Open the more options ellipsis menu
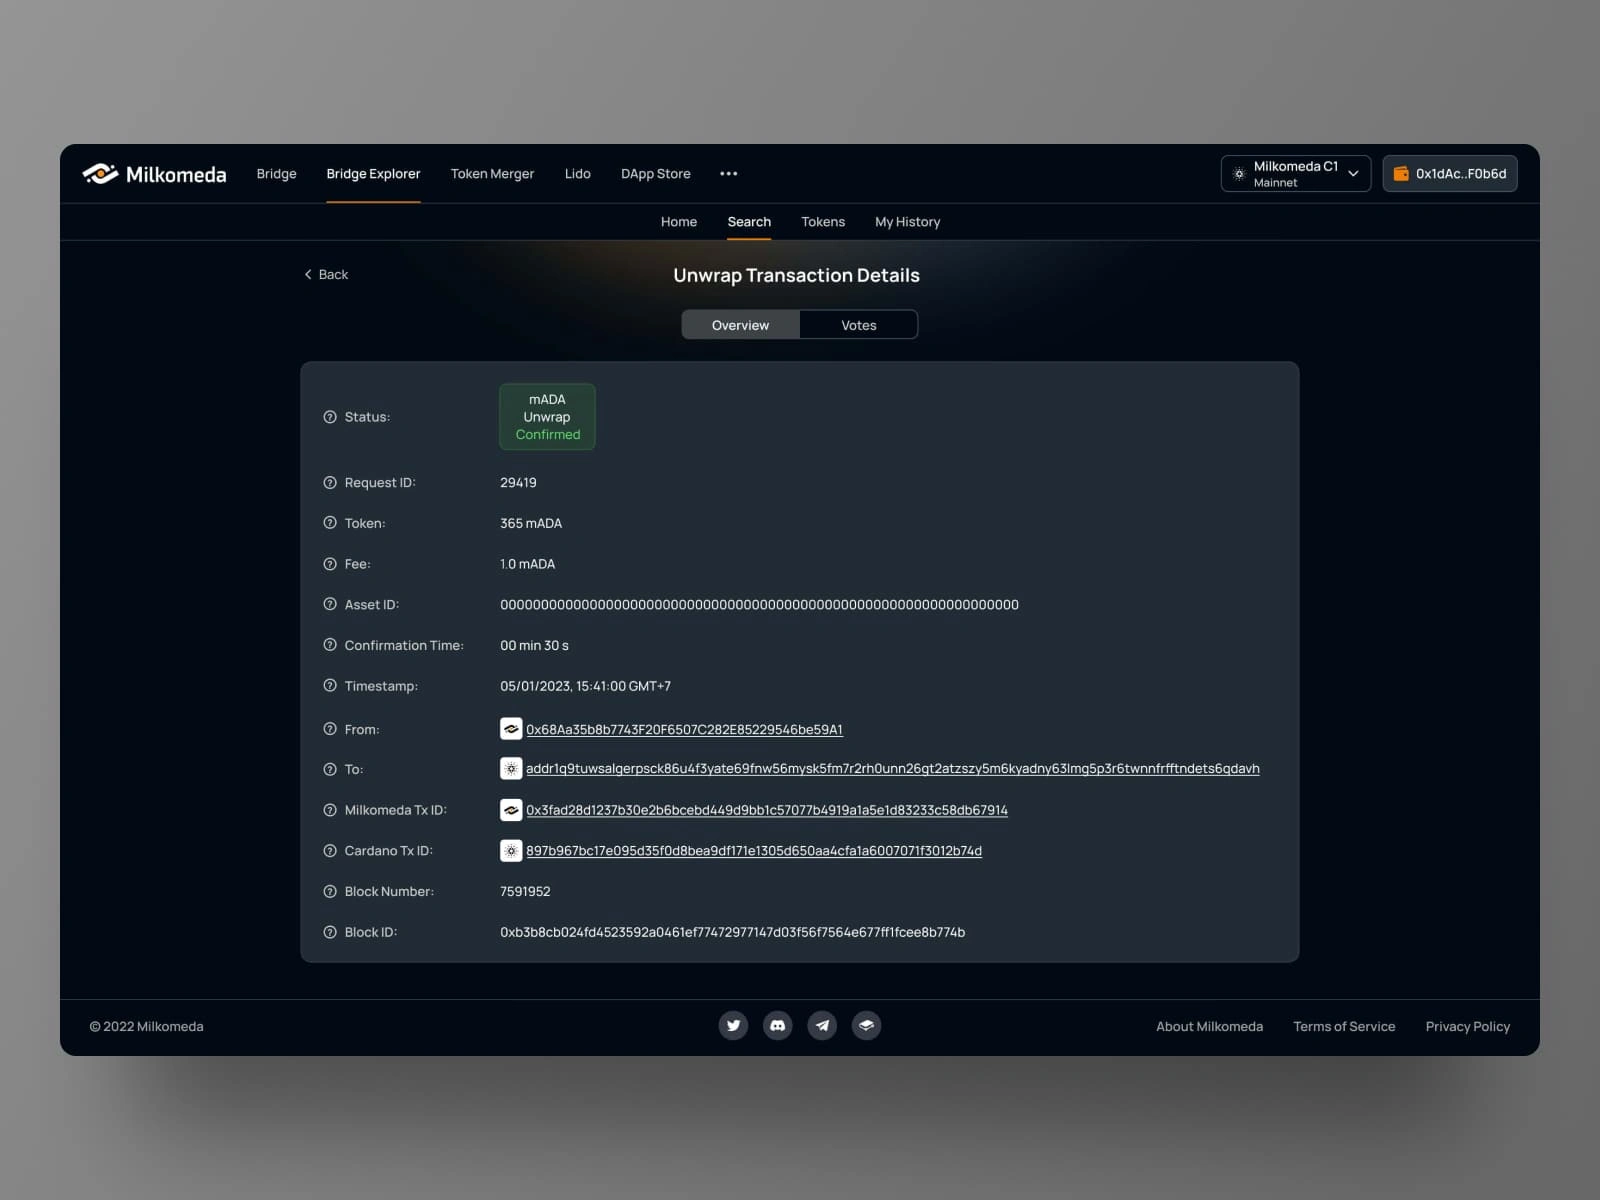The height and width of the screenshot is (1200, 1600). 729,174
